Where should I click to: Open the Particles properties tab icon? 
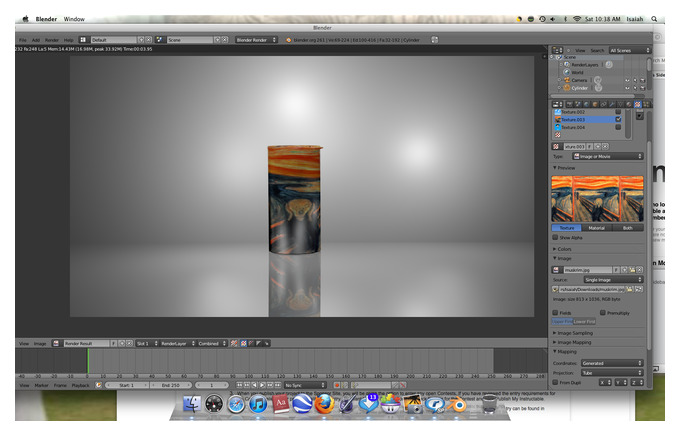point(646,104)
